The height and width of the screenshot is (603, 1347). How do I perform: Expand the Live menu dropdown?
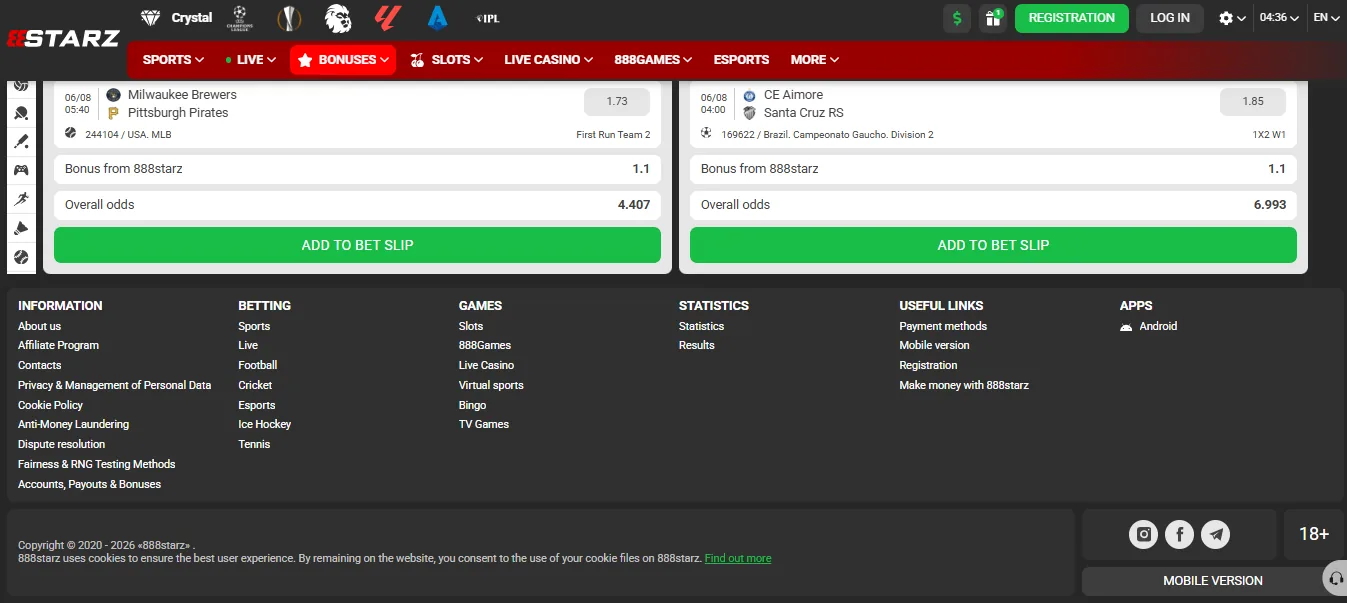(x=251, y=60)
